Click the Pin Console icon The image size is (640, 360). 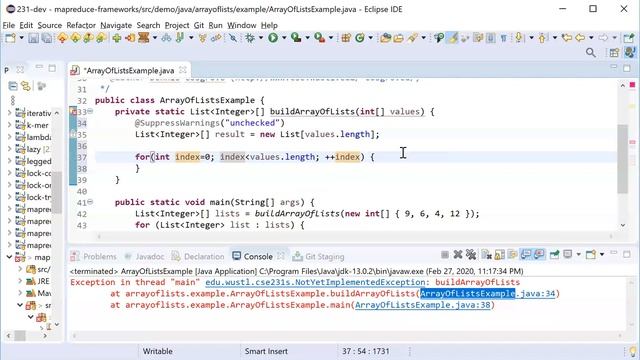[x=554, y=255]
